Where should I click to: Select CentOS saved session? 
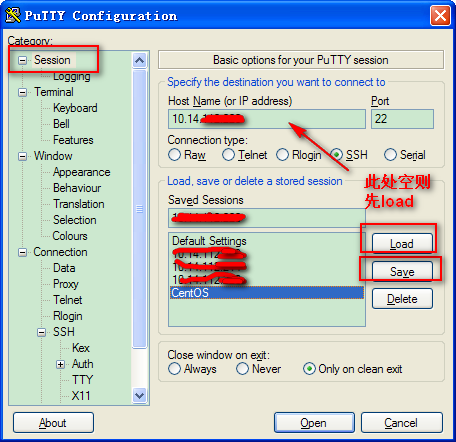(x=267, y=293)
